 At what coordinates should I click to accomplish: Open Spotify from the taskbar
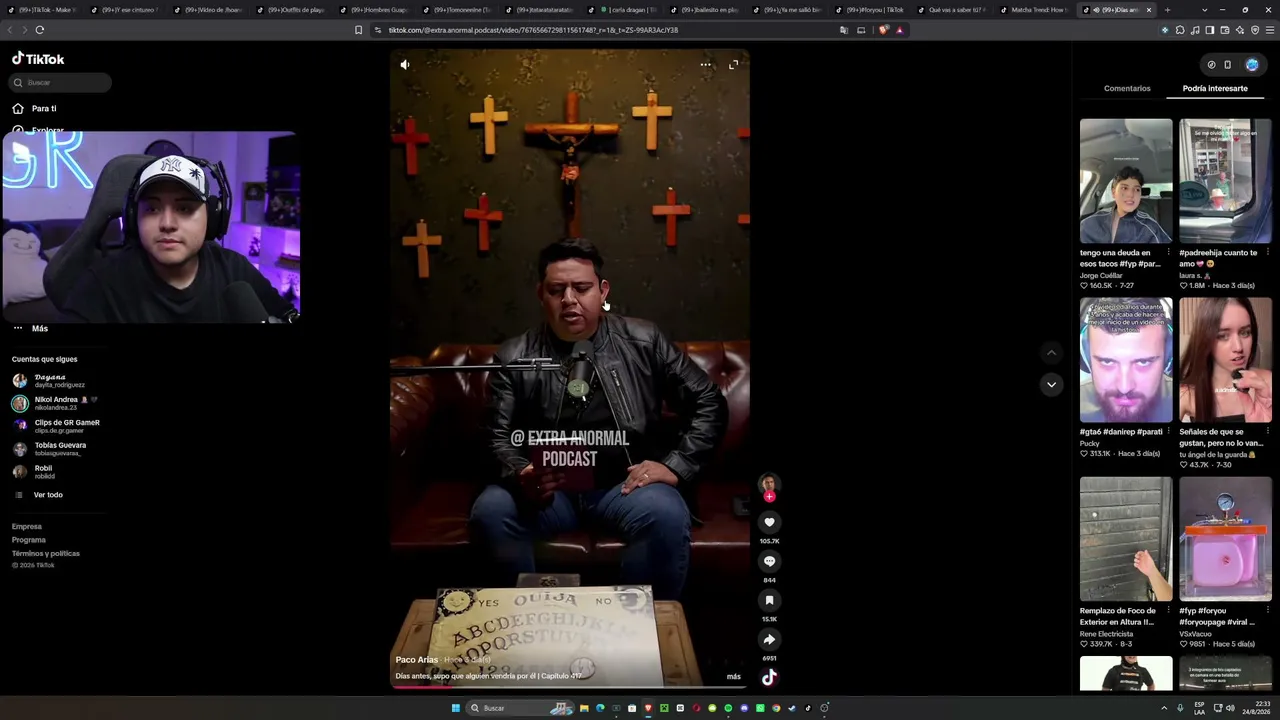[x=728, y=708]
